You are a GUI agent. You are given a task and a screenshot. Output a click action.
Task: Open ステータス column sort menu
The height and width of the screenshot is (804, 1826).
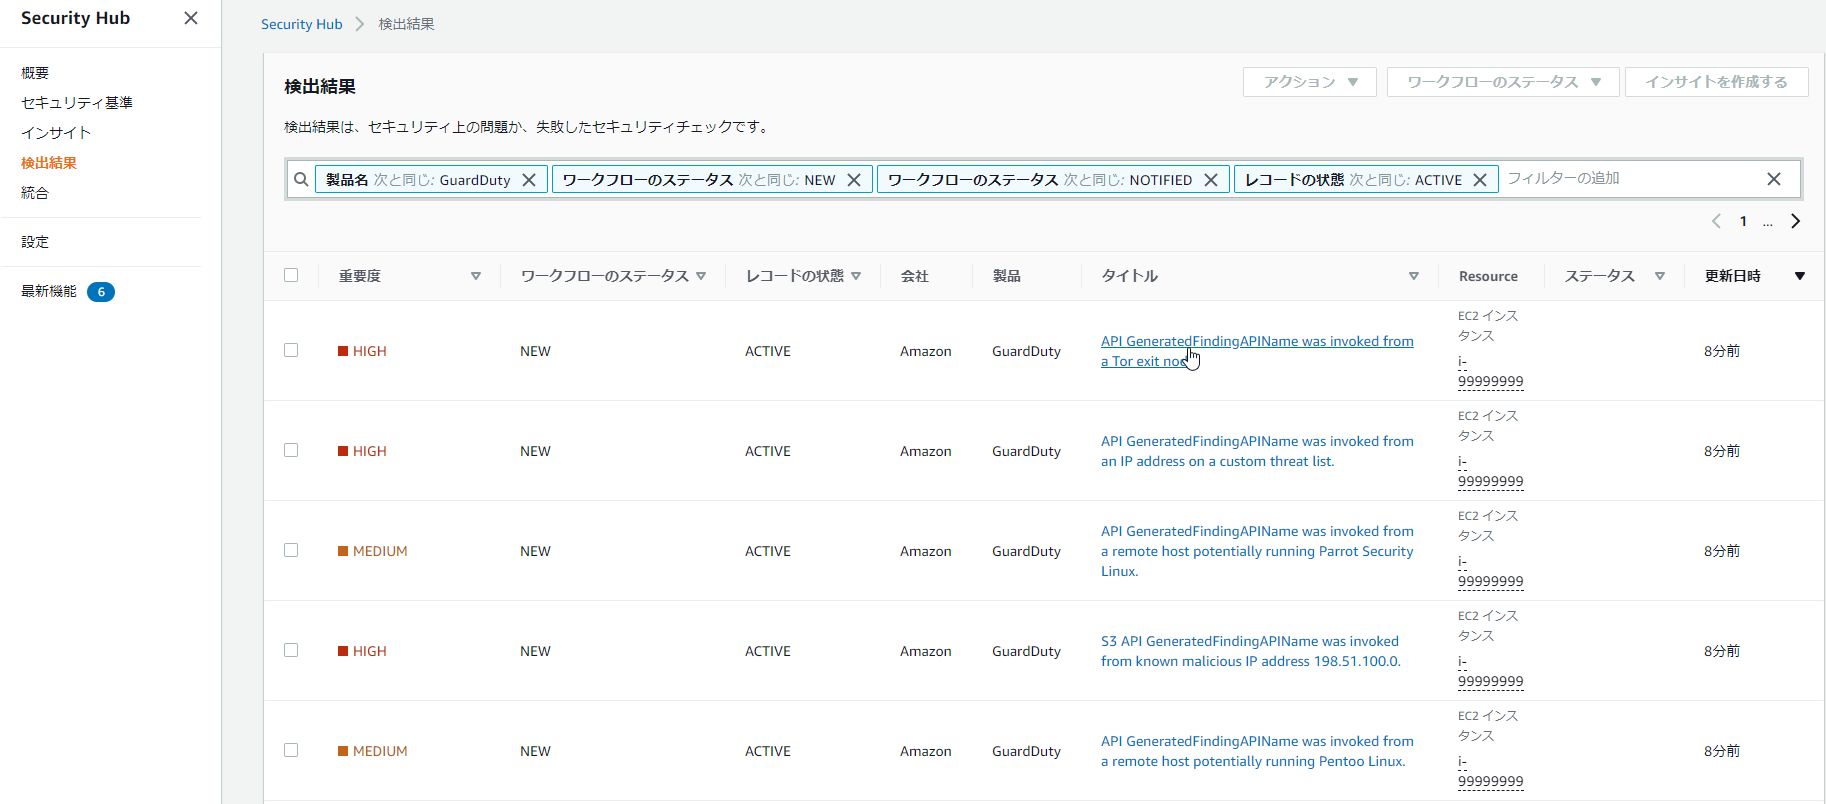pyautogui.click(x=1660, y=276)
